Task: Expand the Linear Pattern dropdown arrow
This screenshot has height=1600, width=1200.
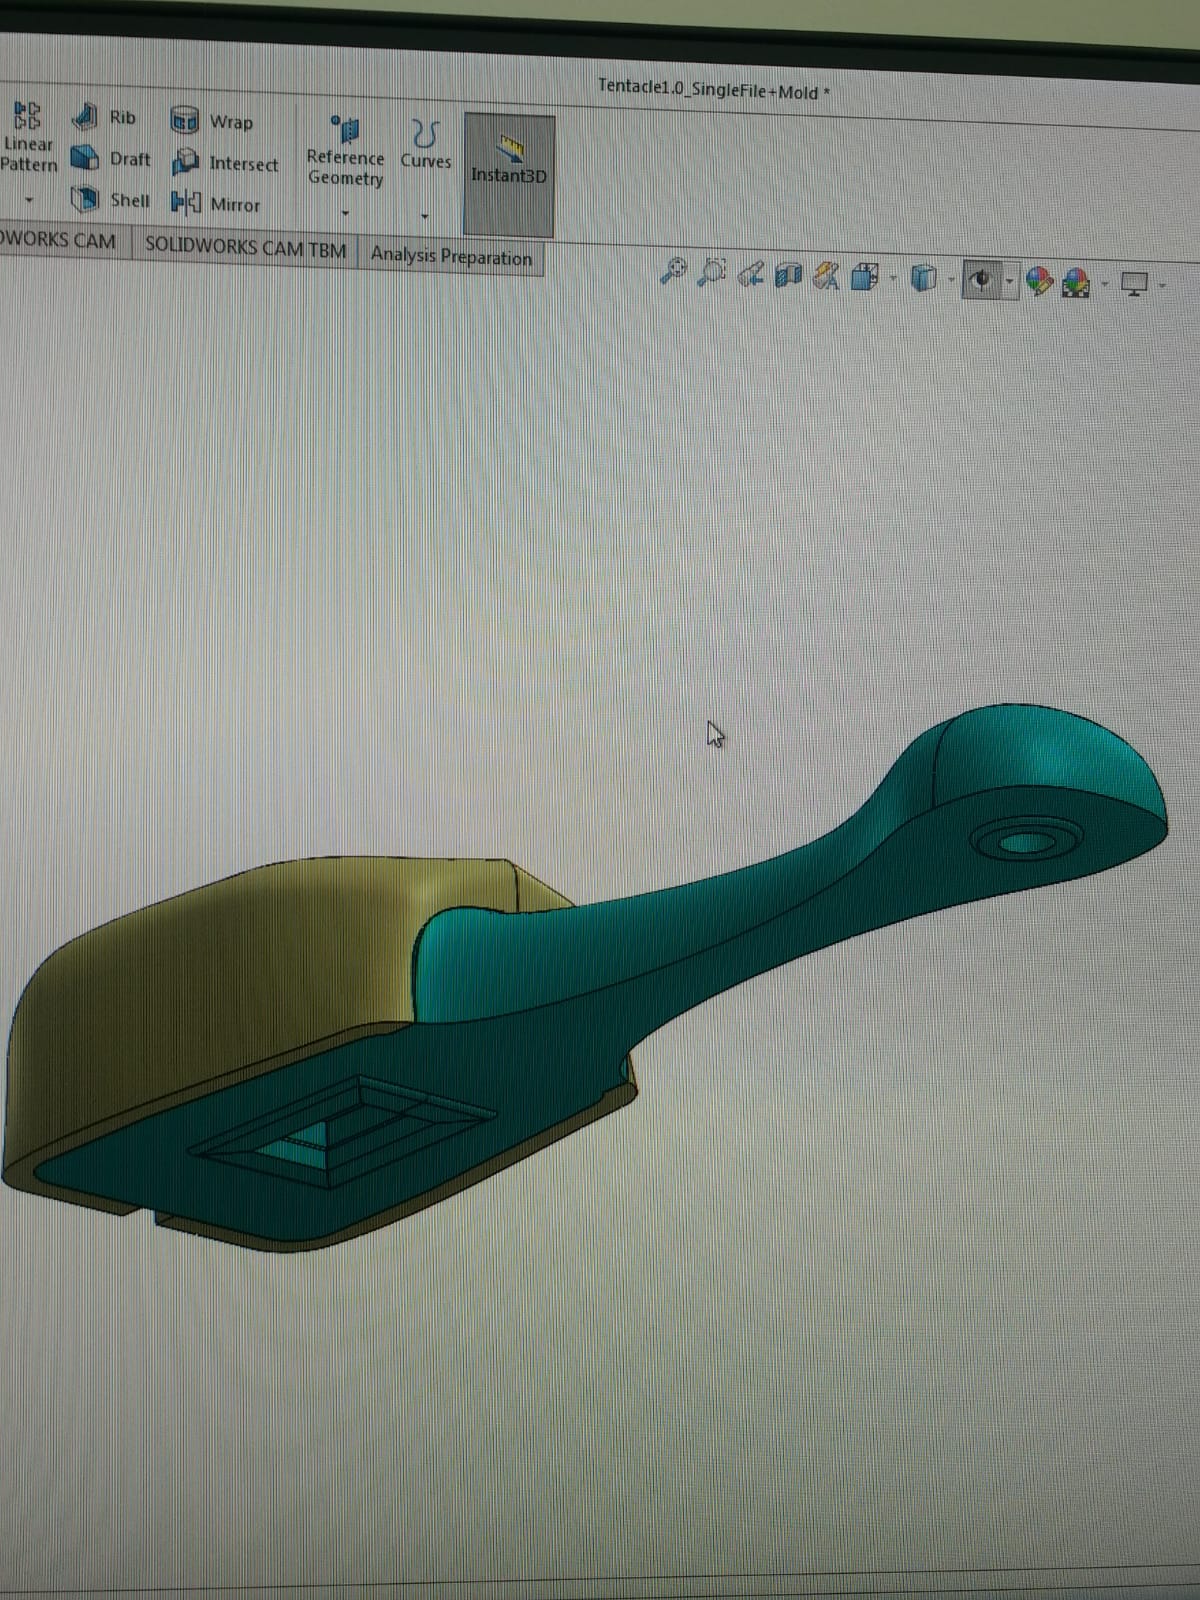Action: coord(28,200)
